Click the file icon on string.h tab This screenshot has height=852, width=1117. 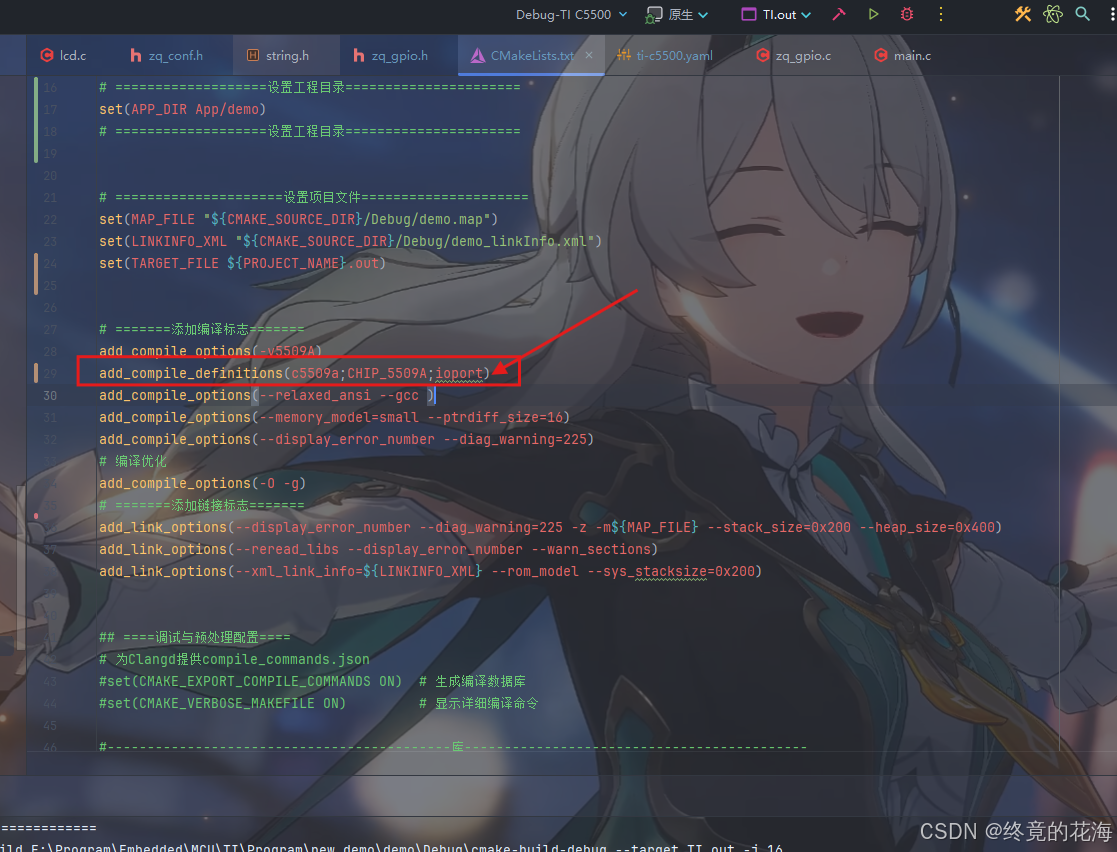pos(253,56)
